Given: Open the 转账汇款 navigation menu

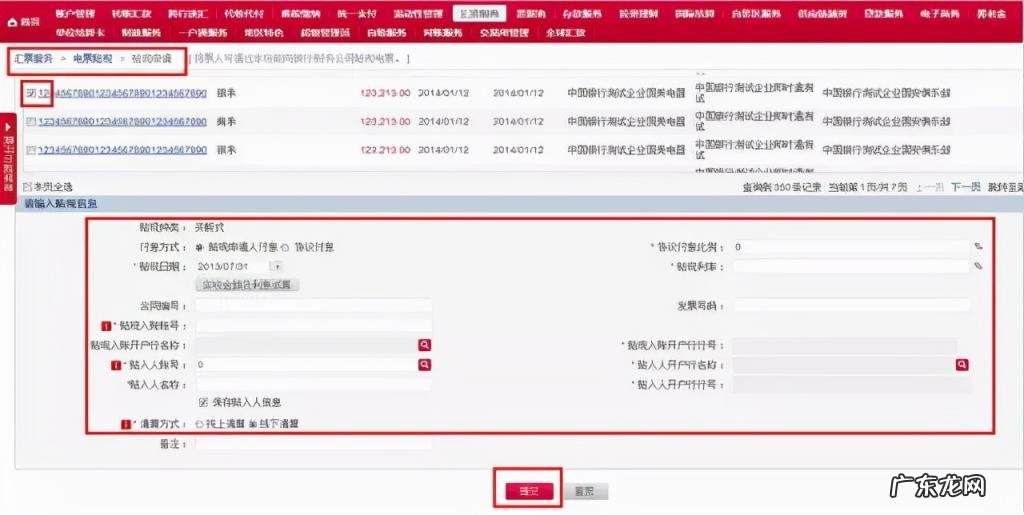Looking at the screenshot, I should pos(131,13).
